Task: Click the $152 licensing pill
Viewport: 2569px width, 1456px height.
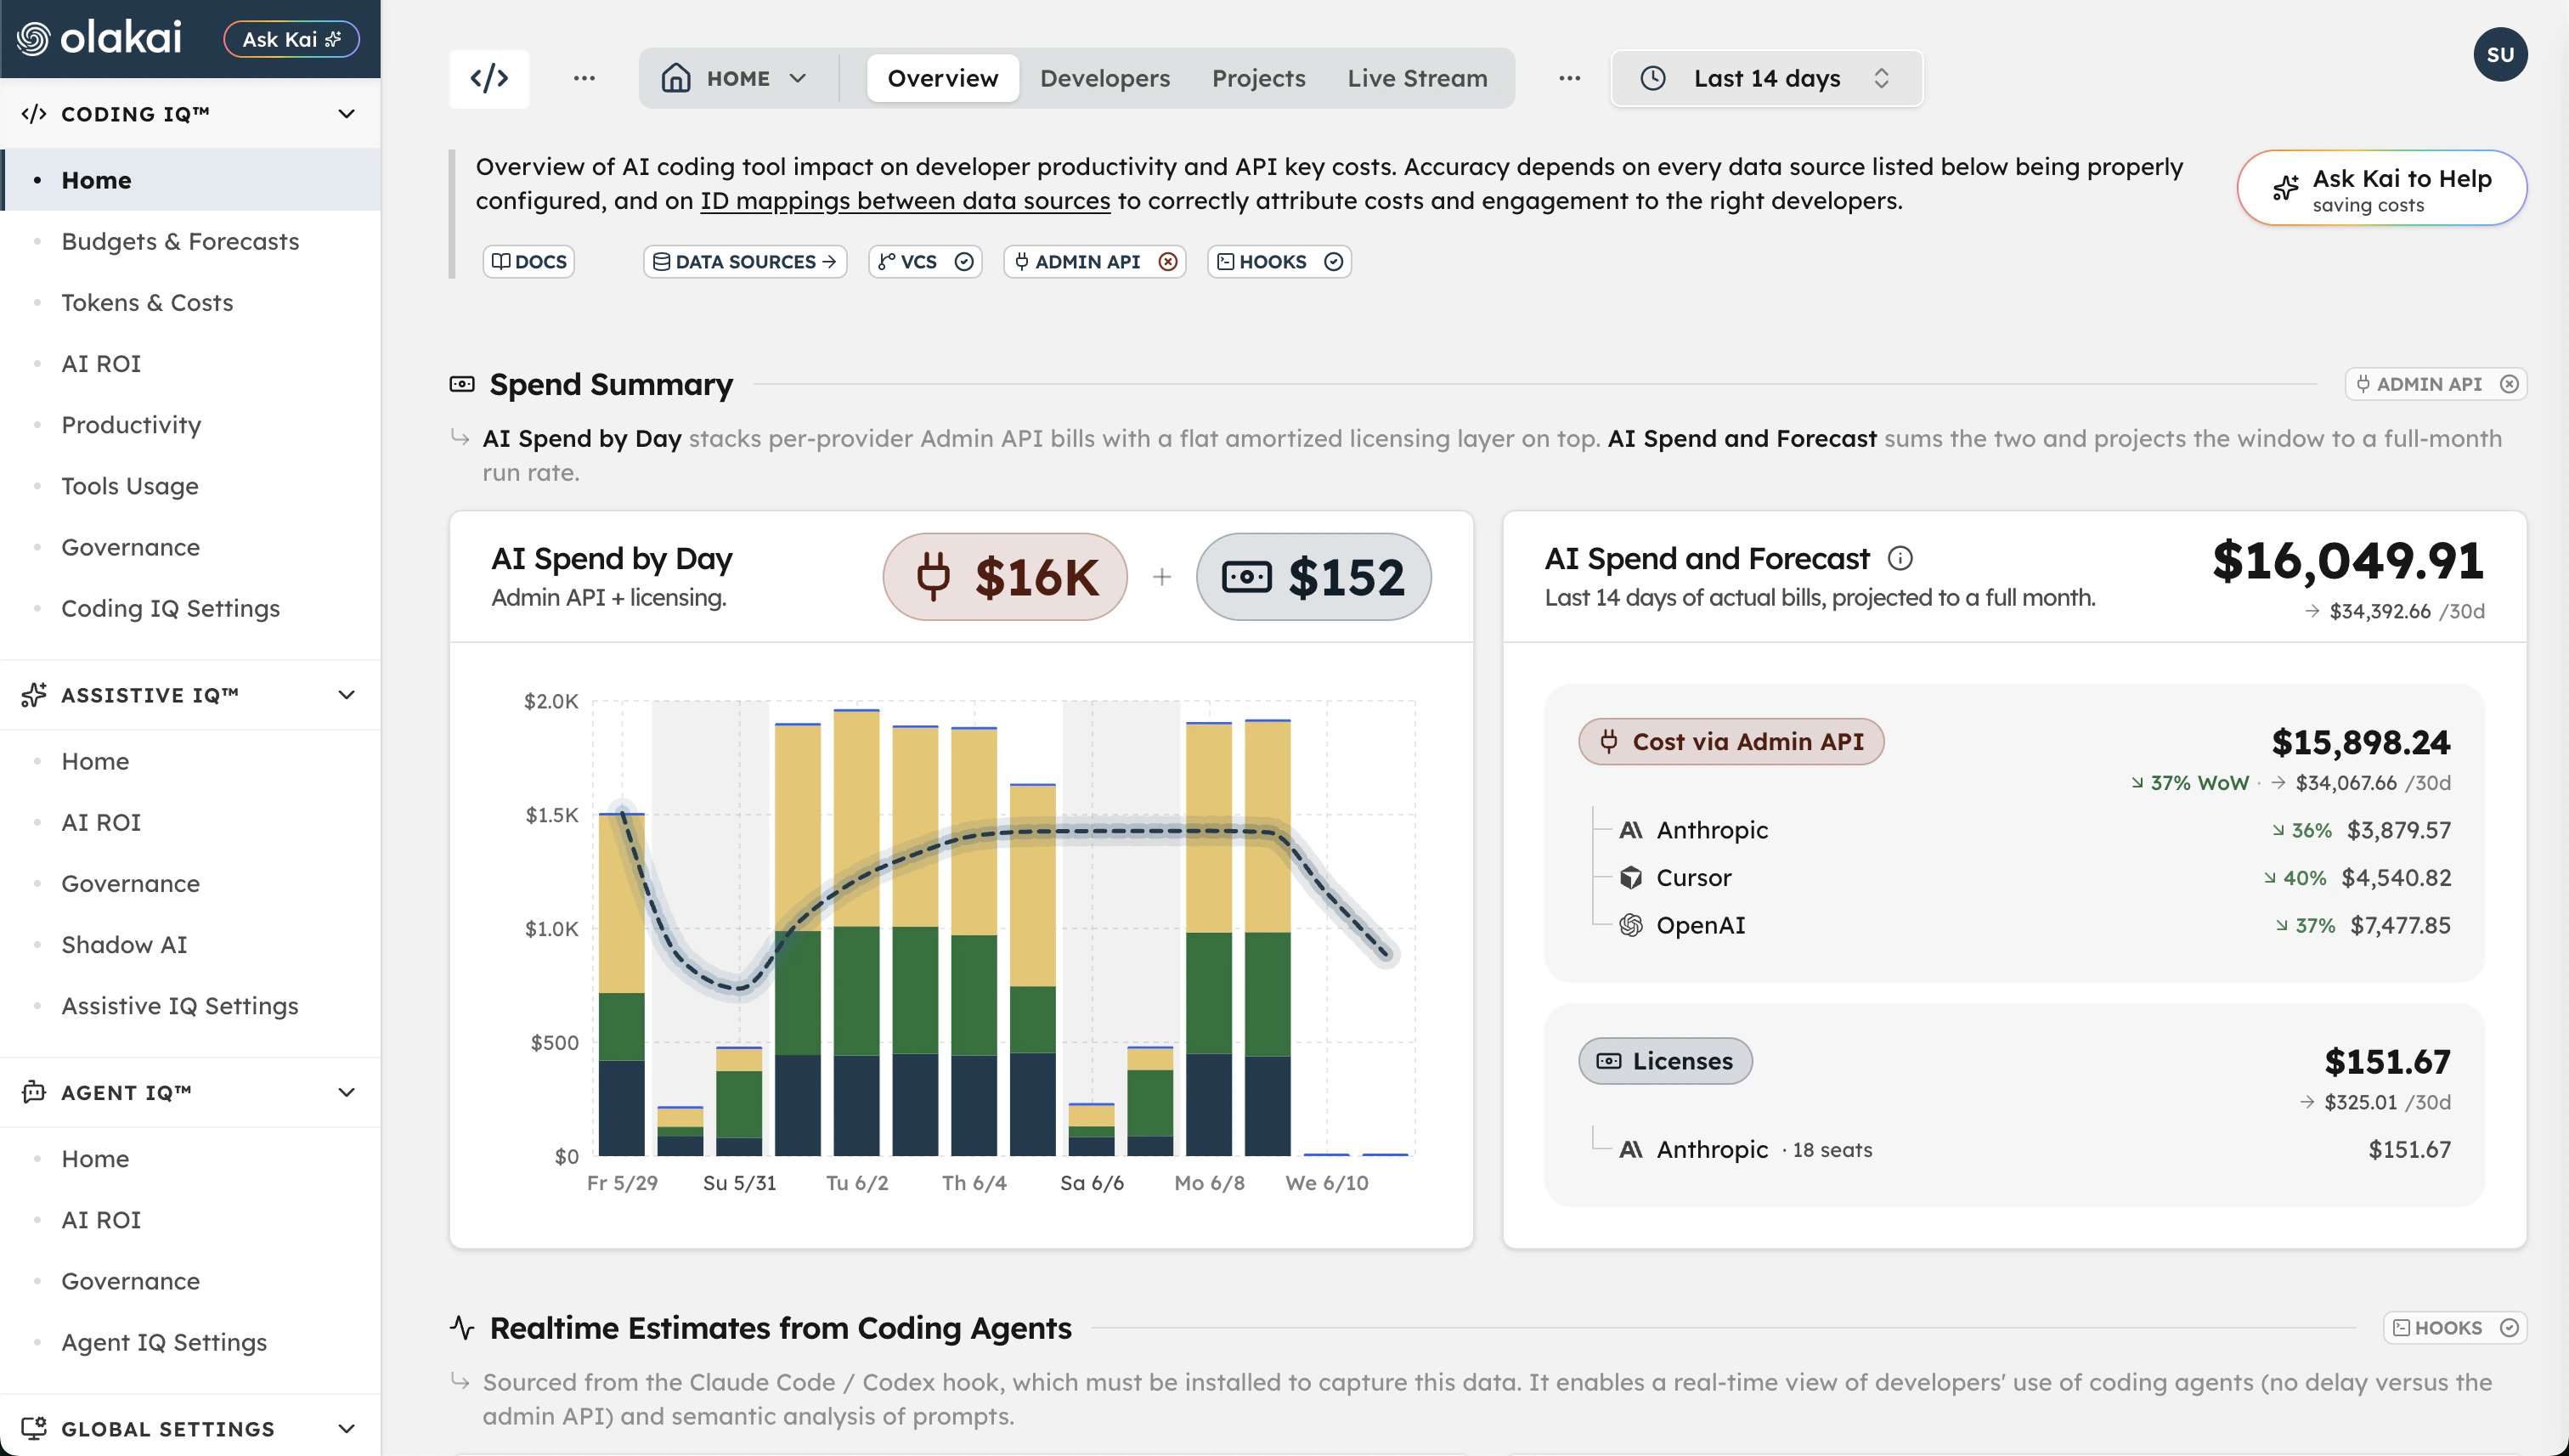Action: (1313, 577)
